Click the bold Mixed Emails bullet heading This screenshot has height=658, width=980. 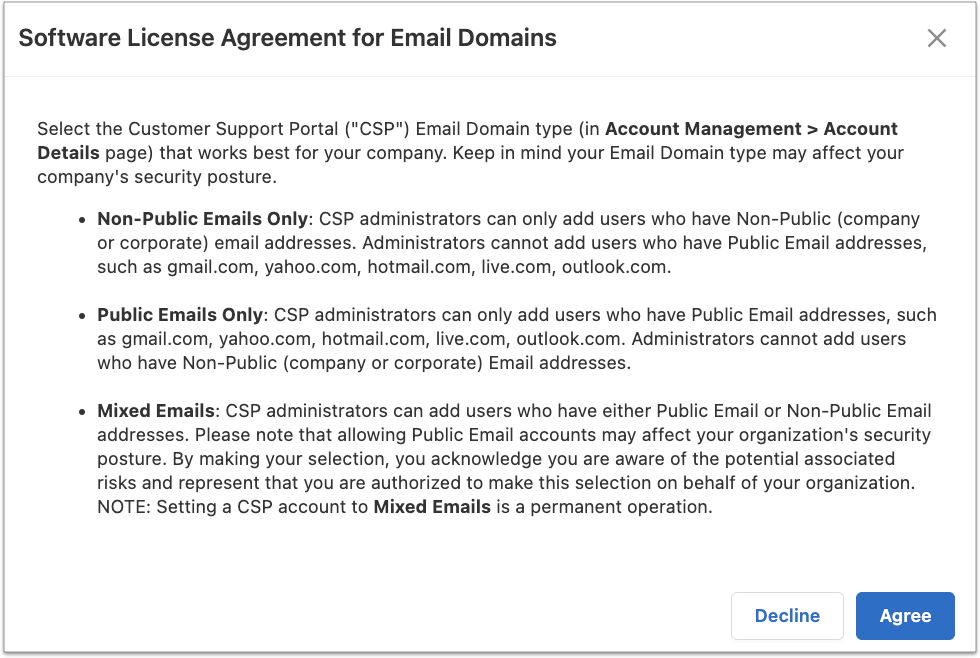tap(156, 411)
